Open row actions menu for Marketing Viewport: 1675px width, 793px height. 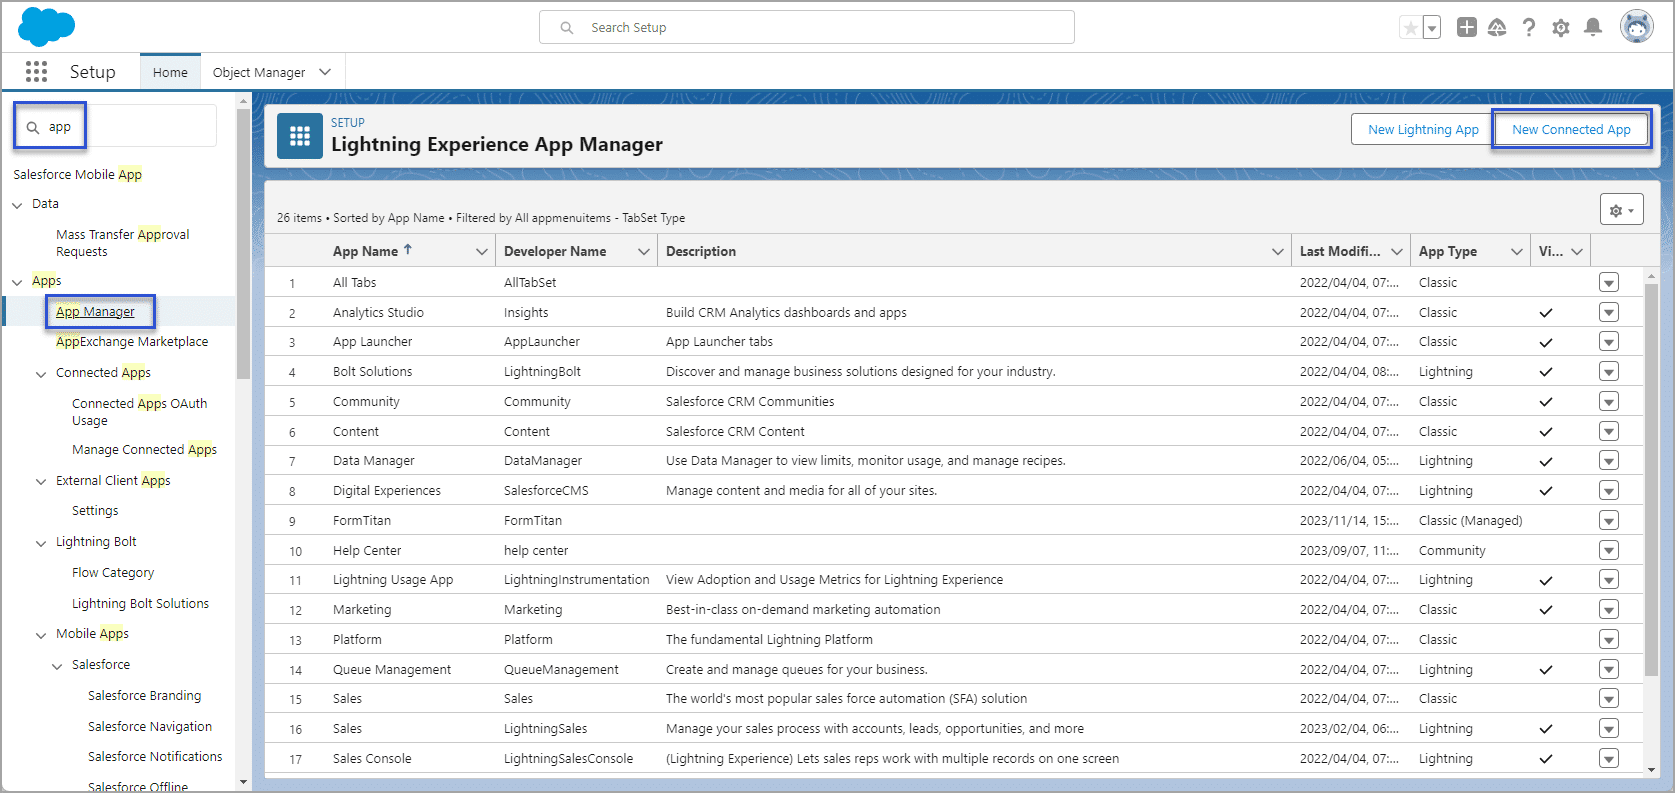(1608, 609)
